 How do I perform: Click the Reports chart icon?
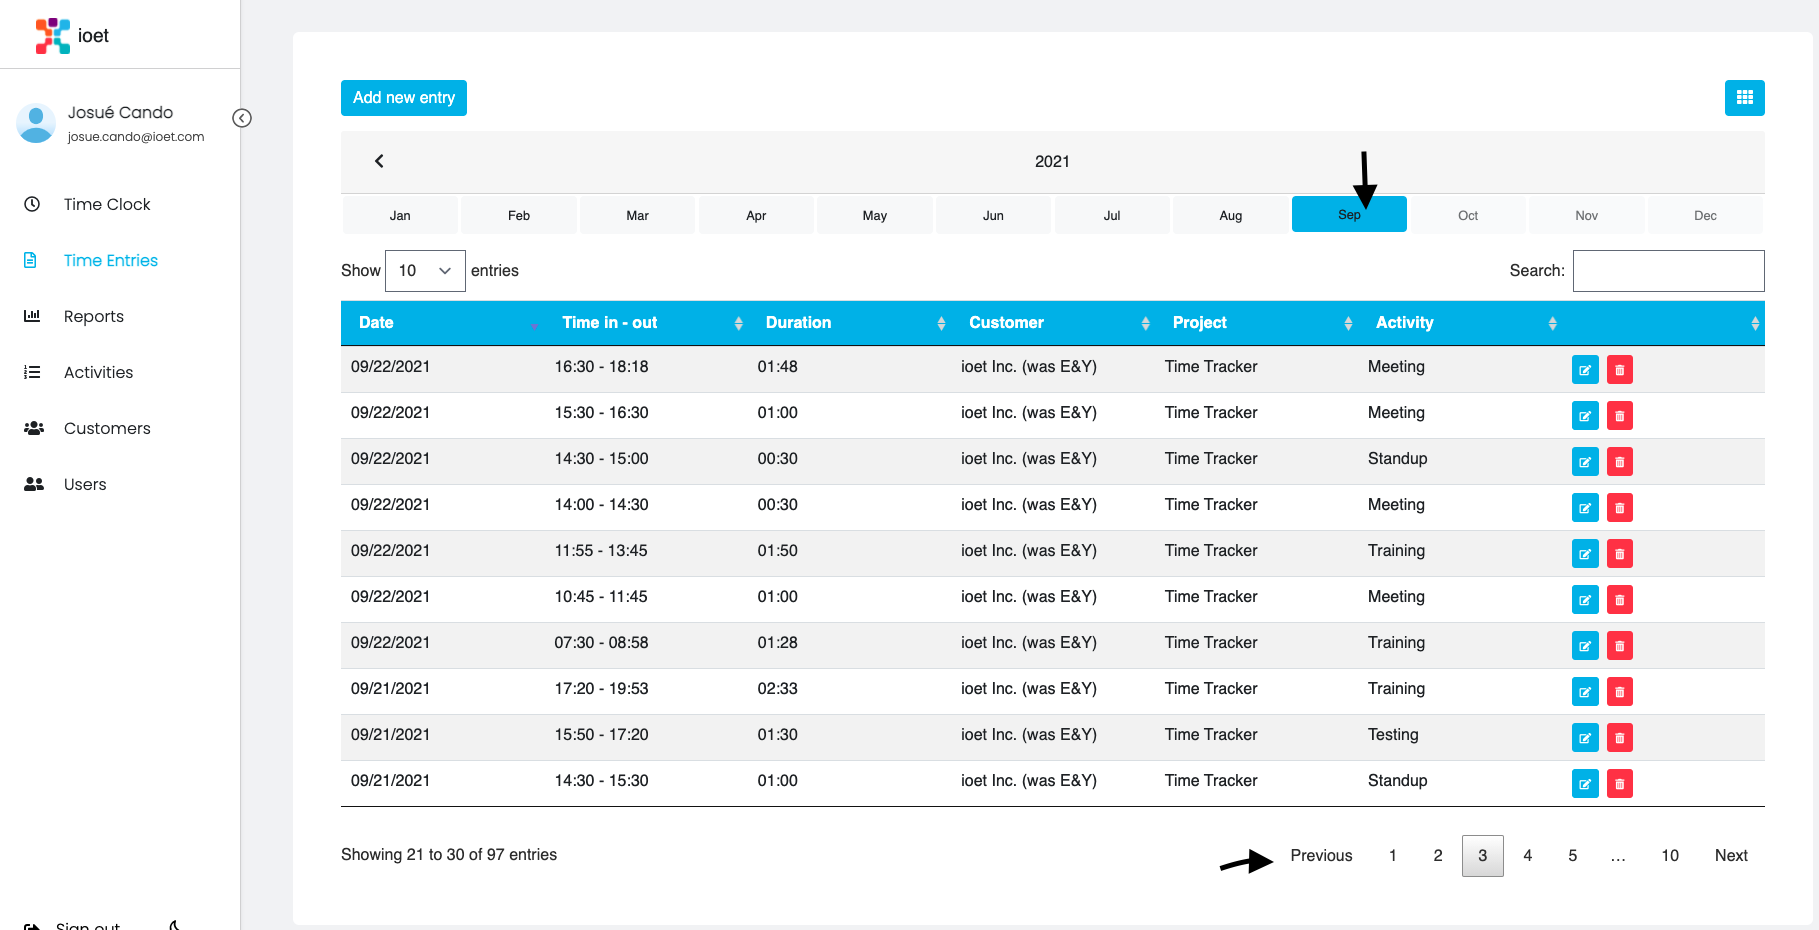point(32,316)
